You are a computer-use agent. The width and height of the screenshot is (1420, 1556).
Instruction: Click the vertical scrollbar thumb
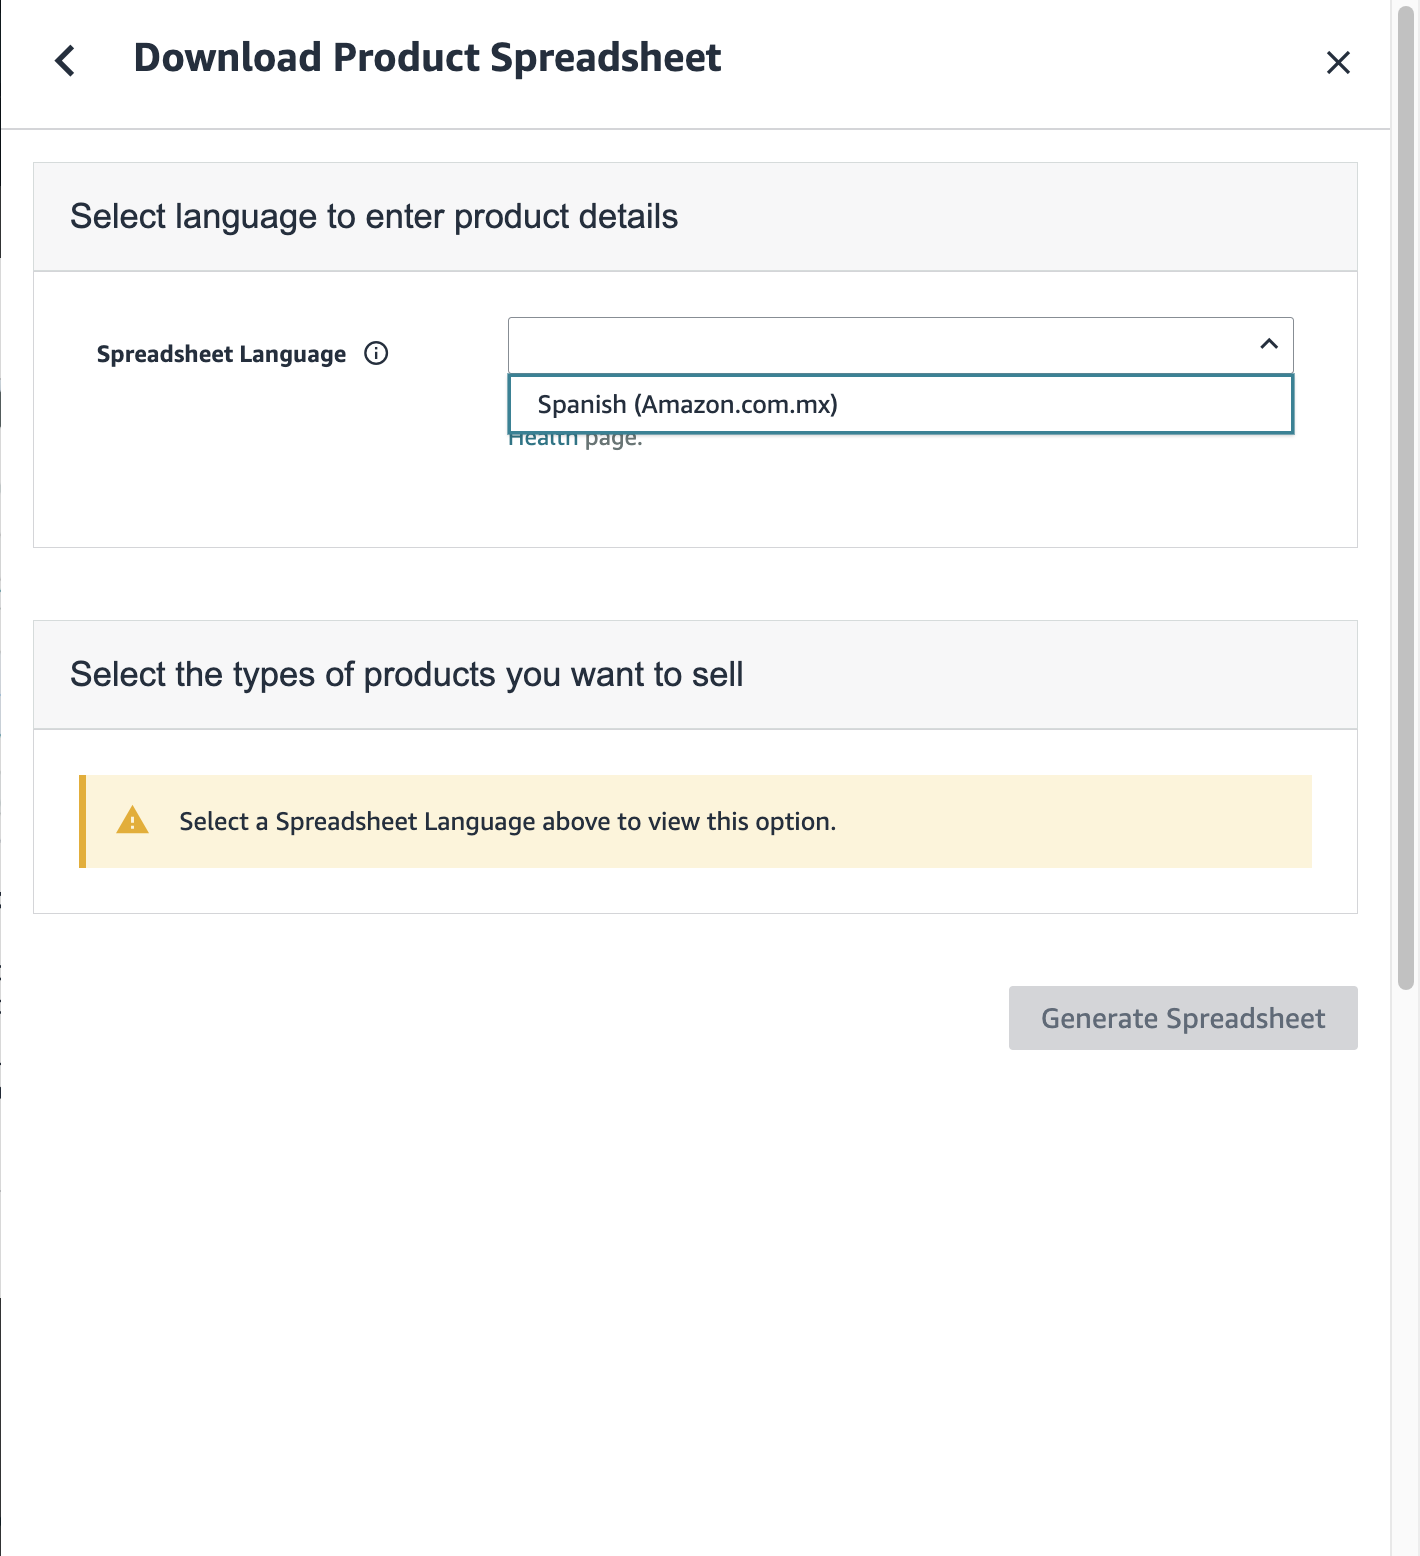click(x=1406, y=497)
